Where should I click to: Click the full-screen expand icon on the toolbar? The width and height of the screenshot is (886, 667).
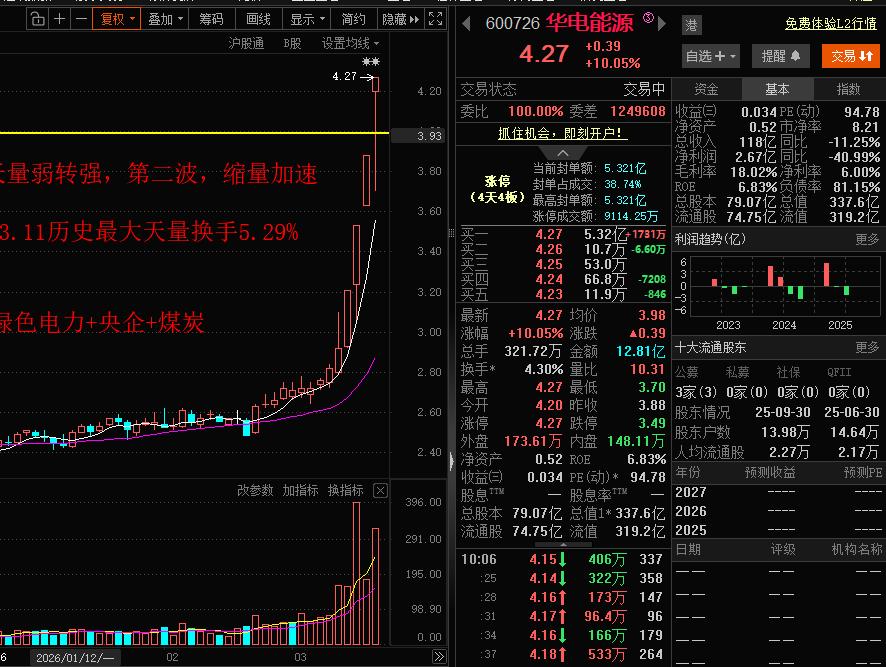click(434, 18)
